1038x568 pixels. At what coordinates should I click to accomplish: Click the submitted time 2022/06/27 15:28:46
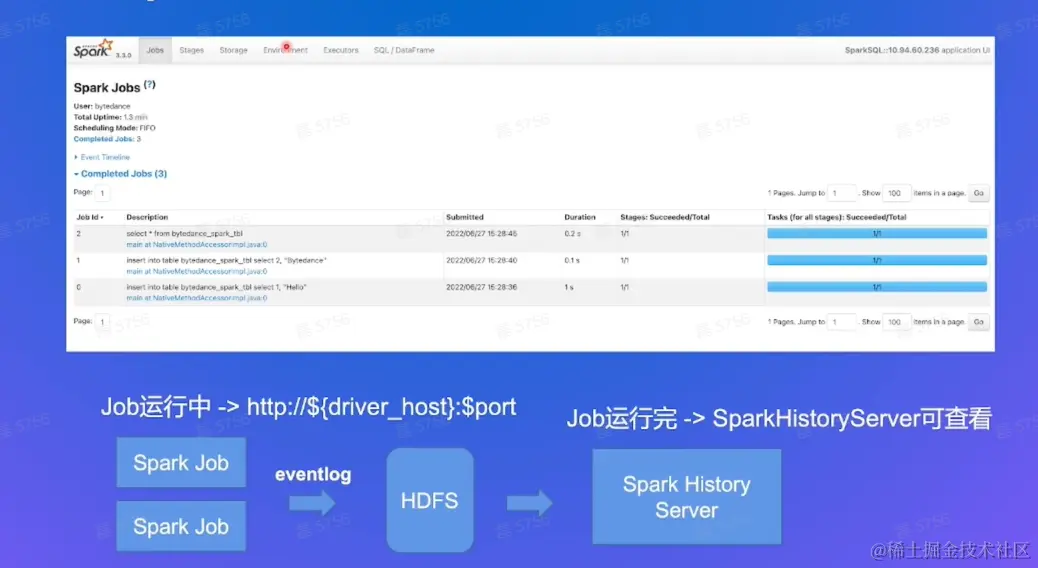coord(481,234)
